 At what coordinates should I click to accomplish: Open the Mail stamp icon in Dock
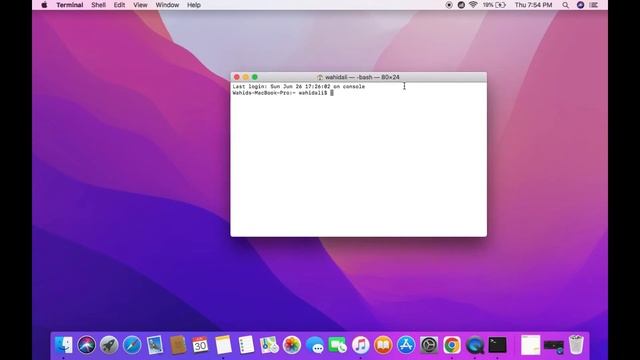coord(155,345)
